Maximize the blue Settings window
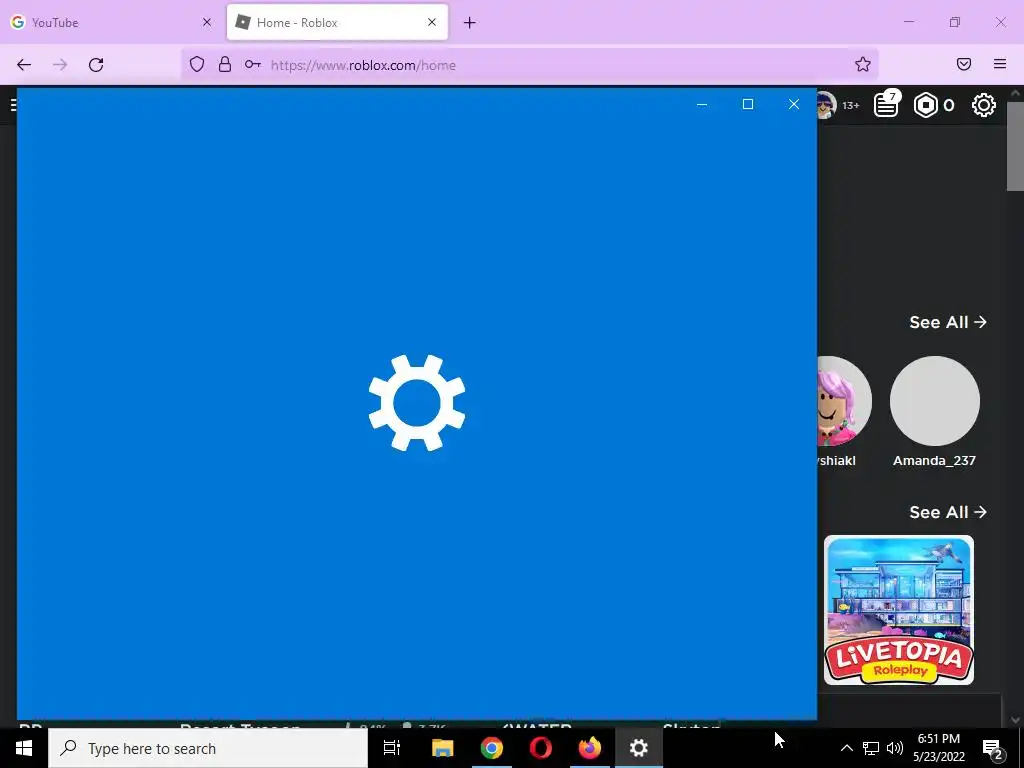Screen dimensions: 1024x768 [748, 104]
